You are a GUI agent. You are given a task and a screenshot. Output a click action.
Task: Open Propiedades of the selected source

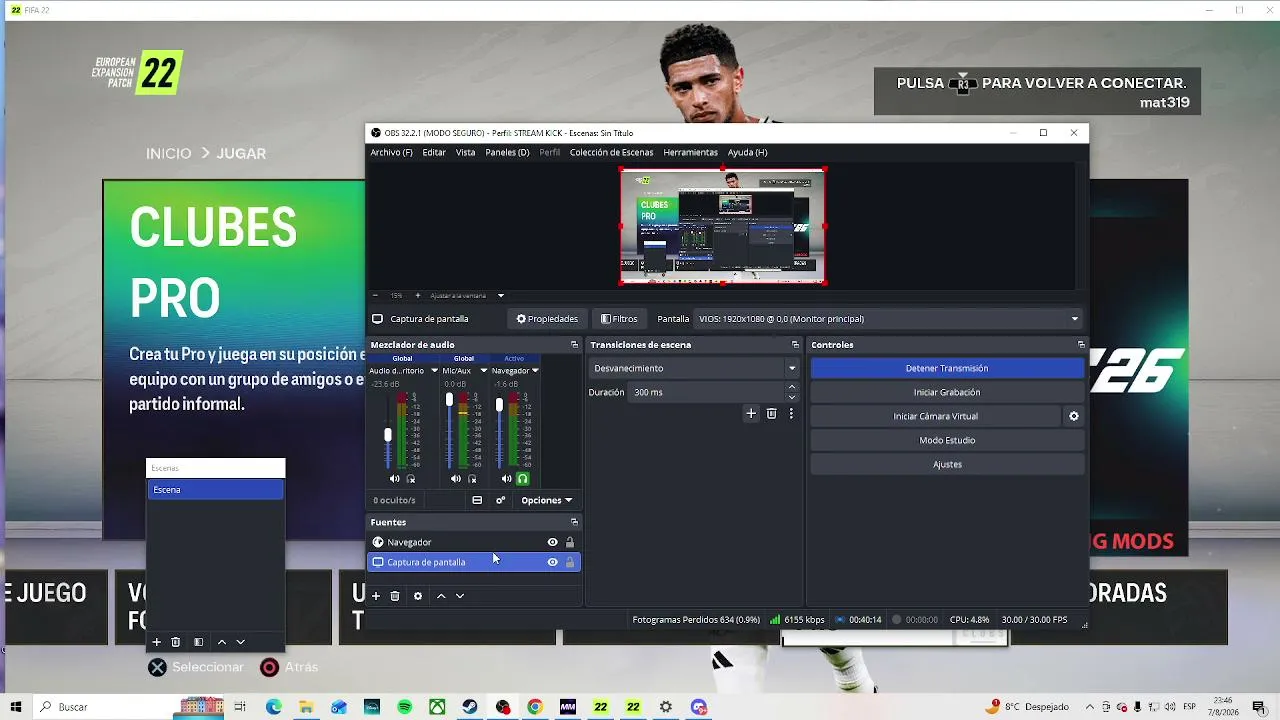coord(547,319)
